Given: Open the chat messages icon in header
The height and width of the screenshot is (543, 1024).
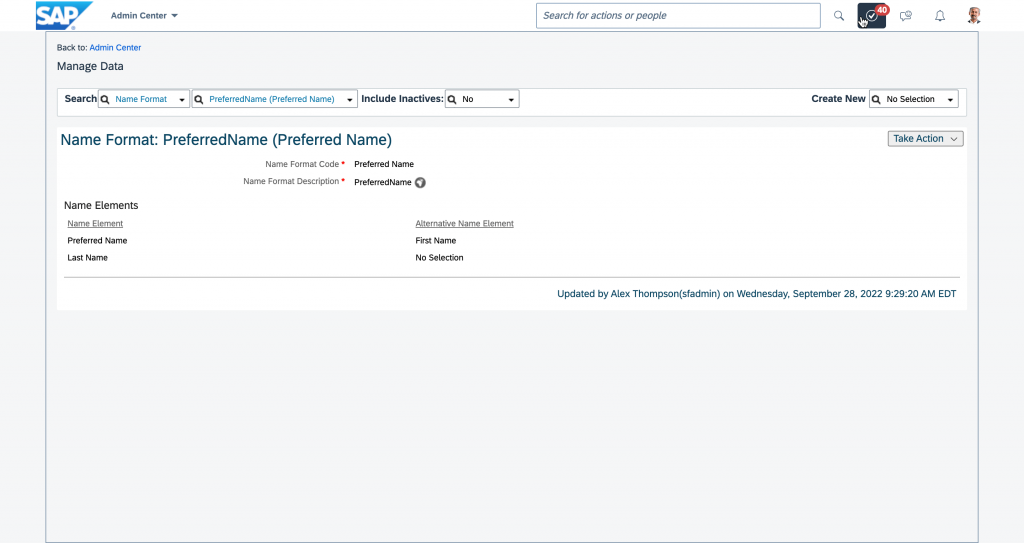Looking at the screenshot, I should click(906, 16).
